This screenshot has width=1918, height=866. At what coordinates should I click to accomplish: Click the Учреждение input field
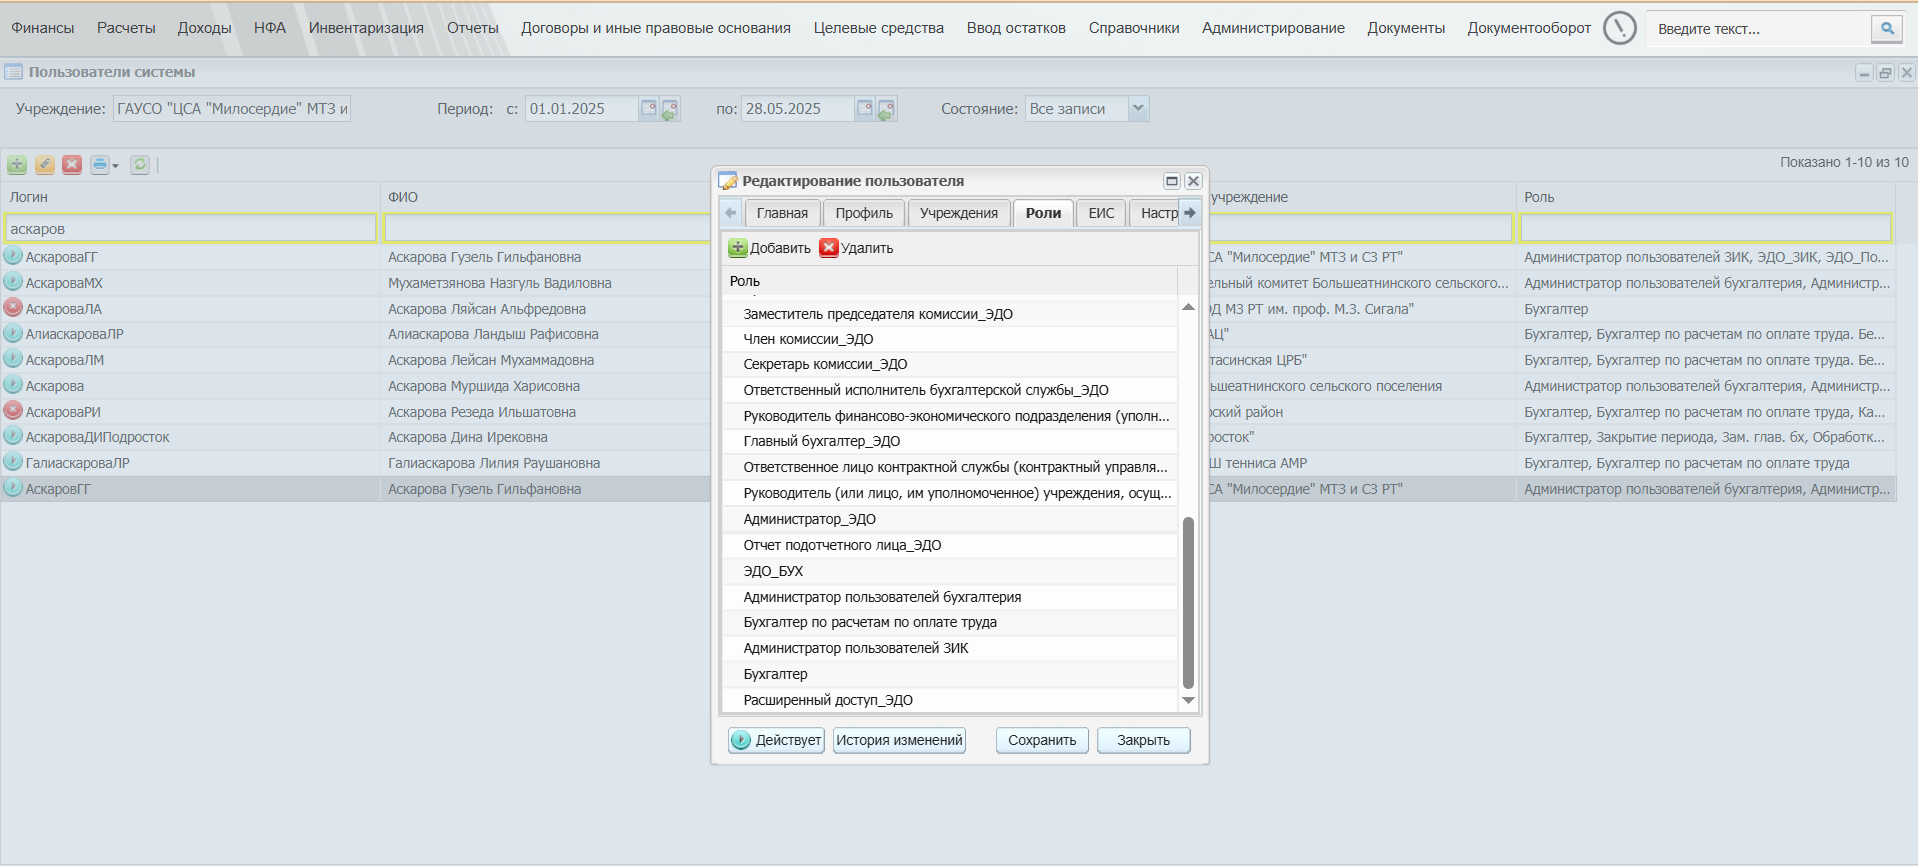(231, 109)
